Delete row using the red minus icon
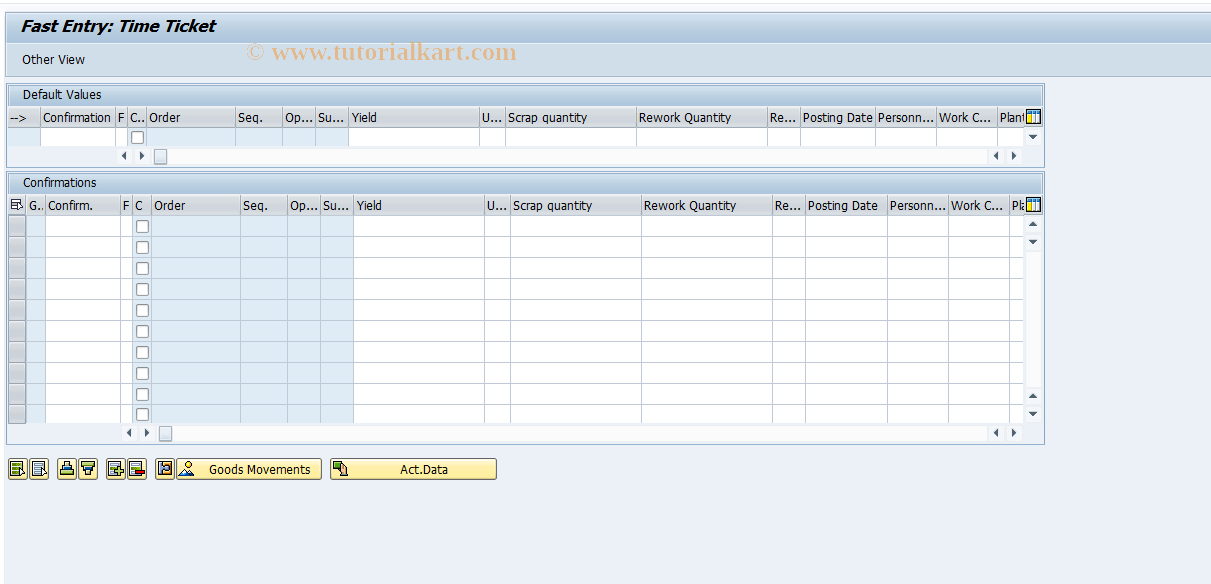The height and width of the screenshot is (584, 1211). pyautogui.click(x=137, y=469)
